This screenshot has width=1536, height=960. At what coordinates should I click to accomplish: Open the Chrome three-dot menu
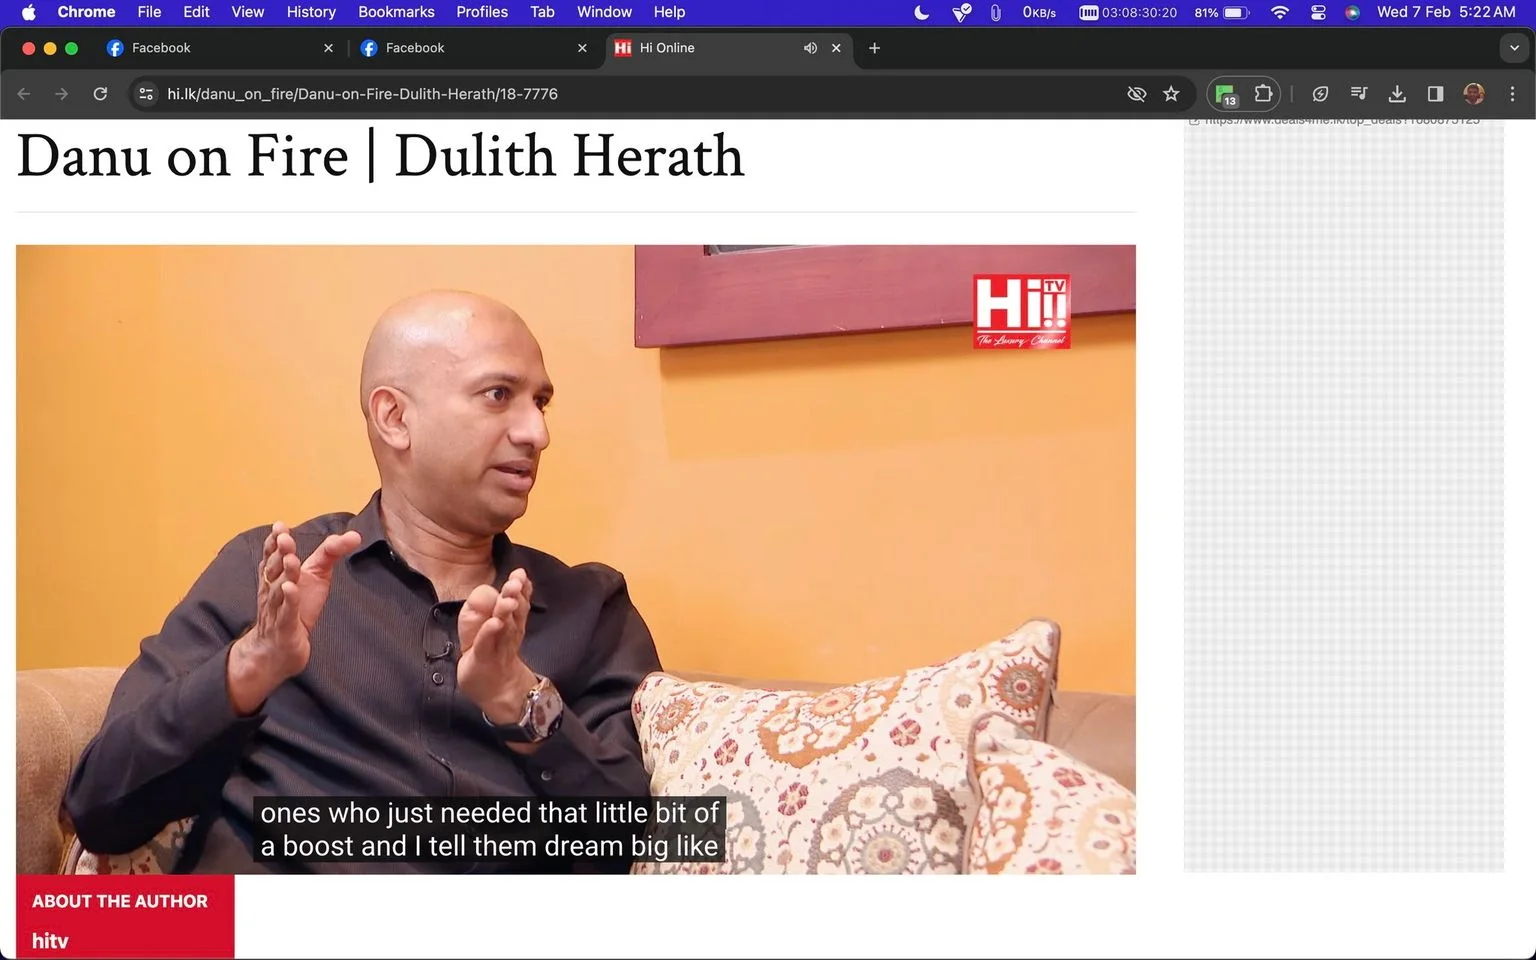point(1512,94)
